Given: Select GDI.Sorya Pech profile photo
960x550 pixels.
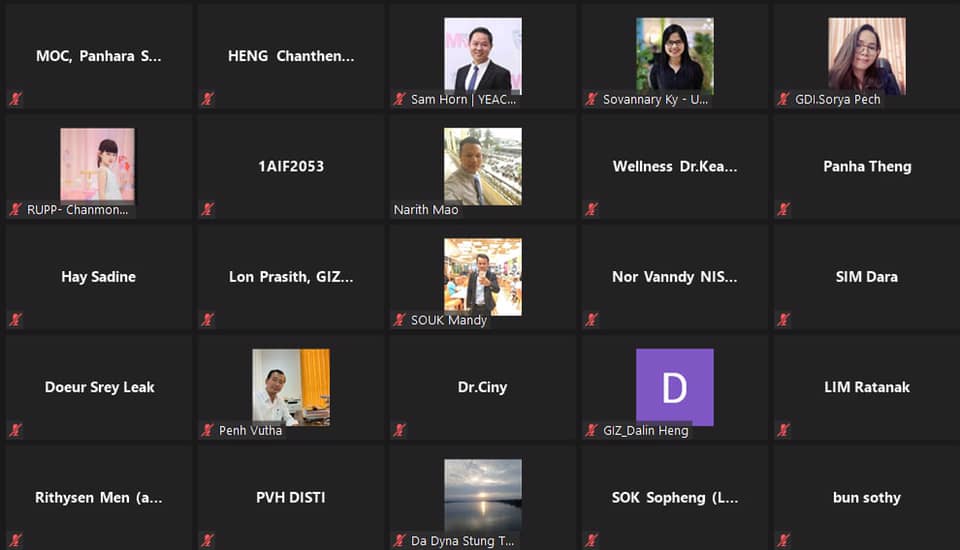Looking at the screenshot, I should pyautogui.click(x=867, y=56).
